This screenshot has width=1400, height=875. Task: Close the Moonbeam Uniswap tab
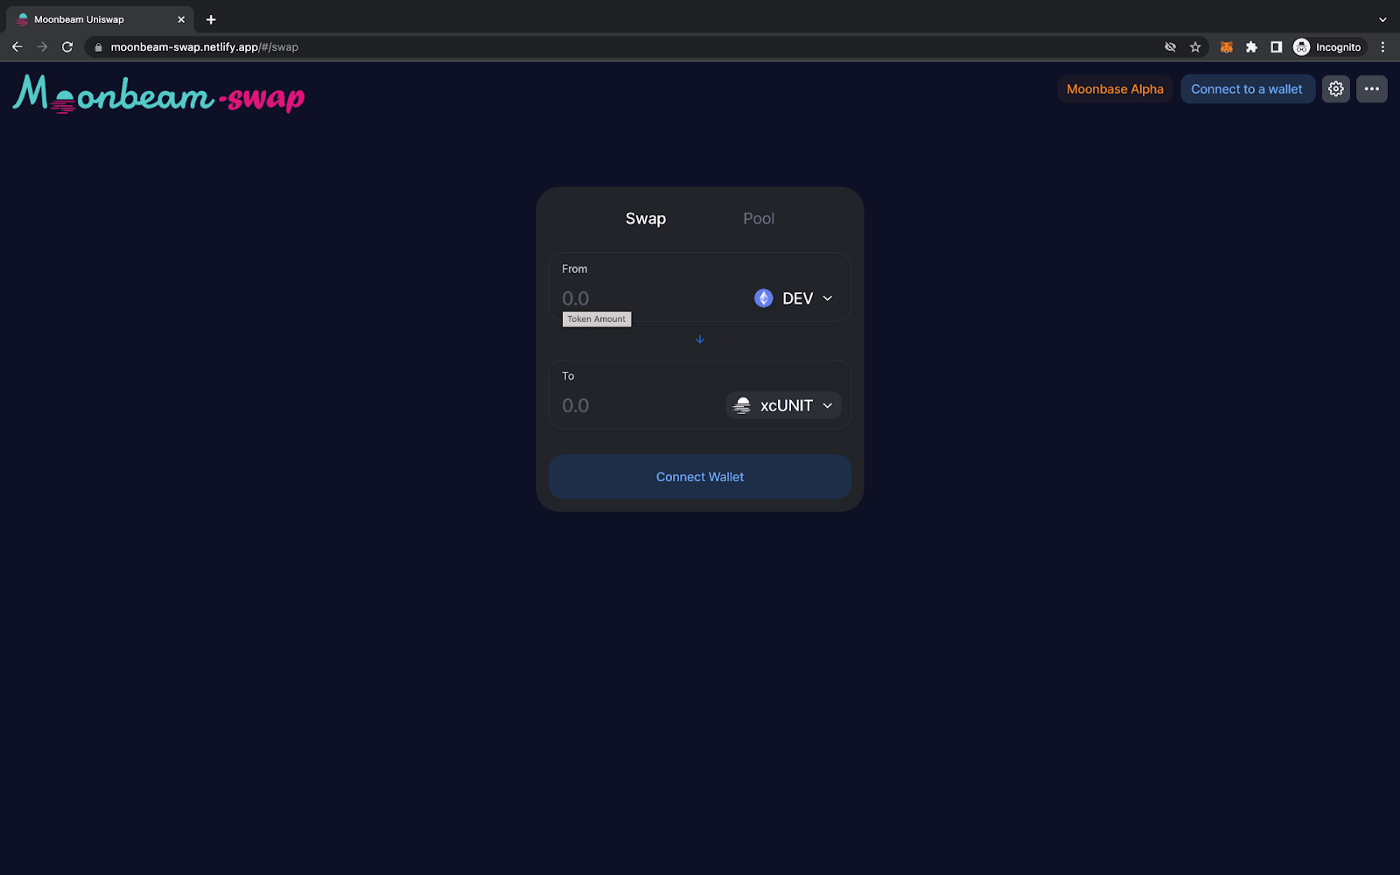(x=181, y=19)
